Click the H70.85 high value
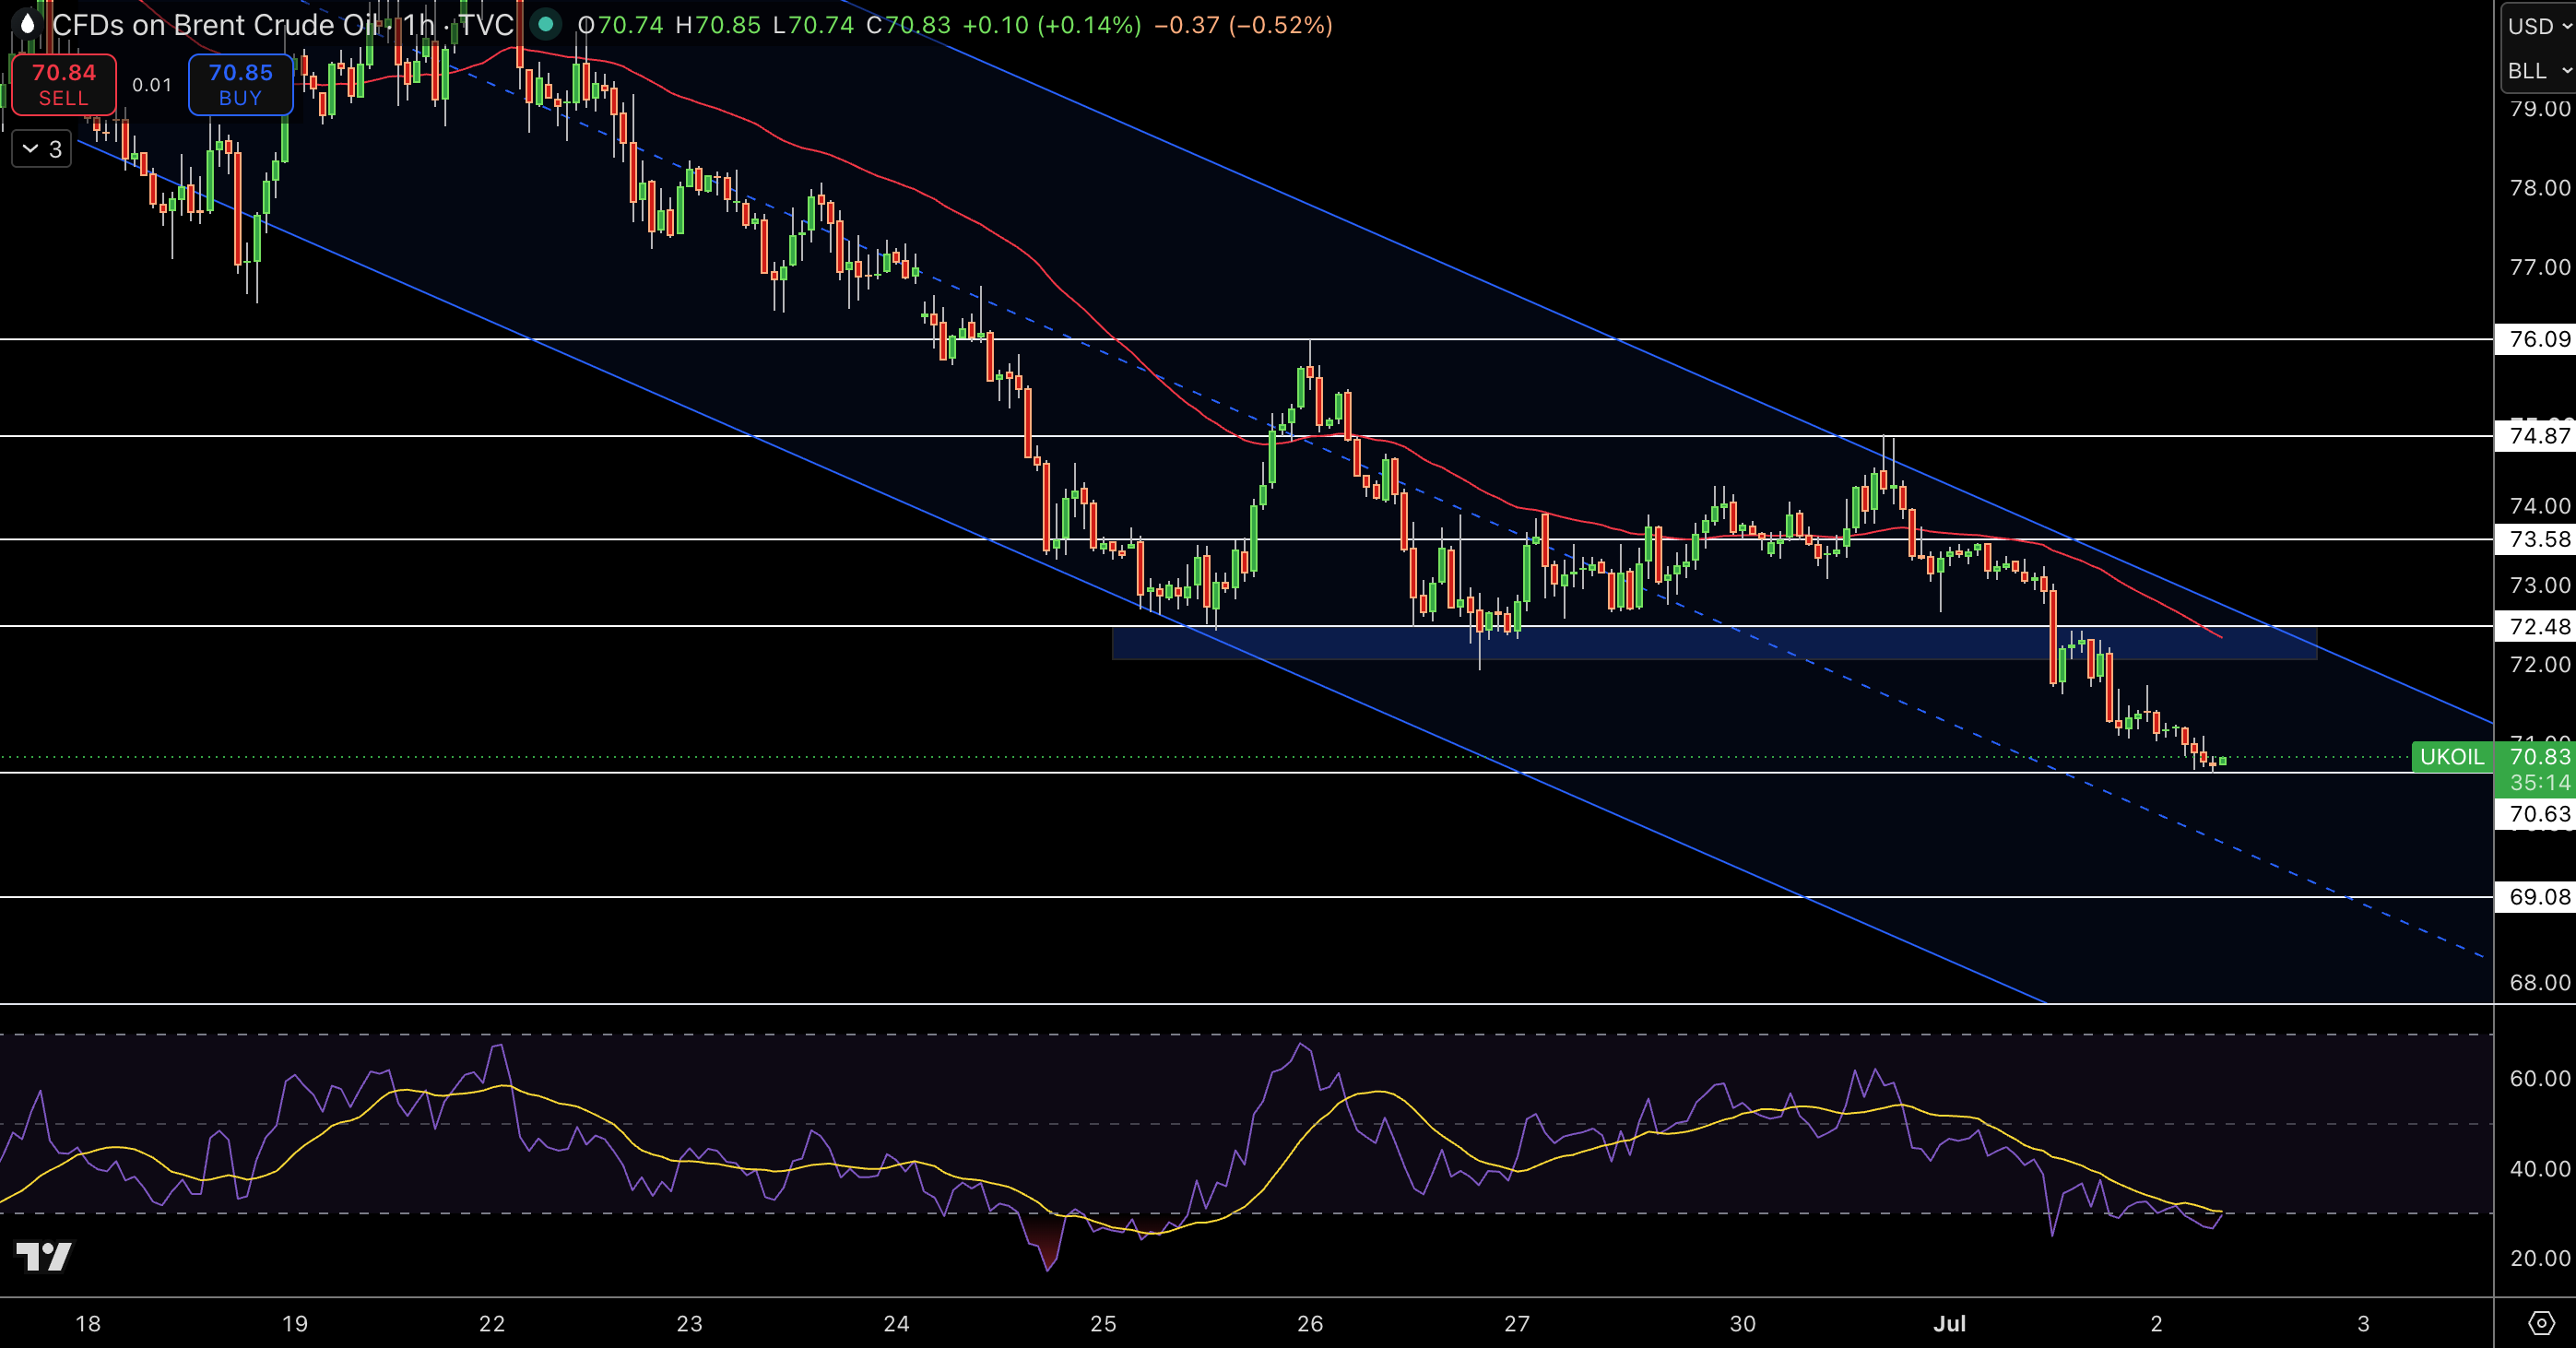 pos(718,25)
